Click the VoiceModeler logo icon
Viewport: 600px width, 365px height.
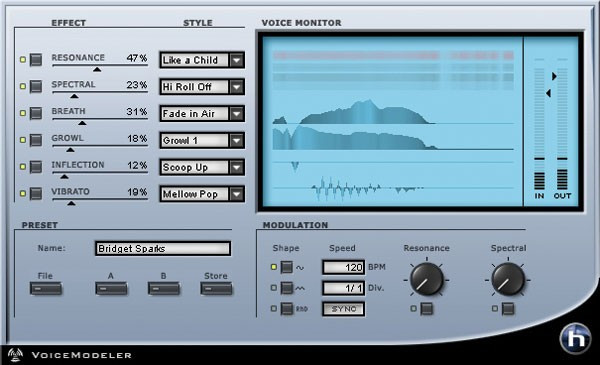pyautogui.click(x=15, y=355)
